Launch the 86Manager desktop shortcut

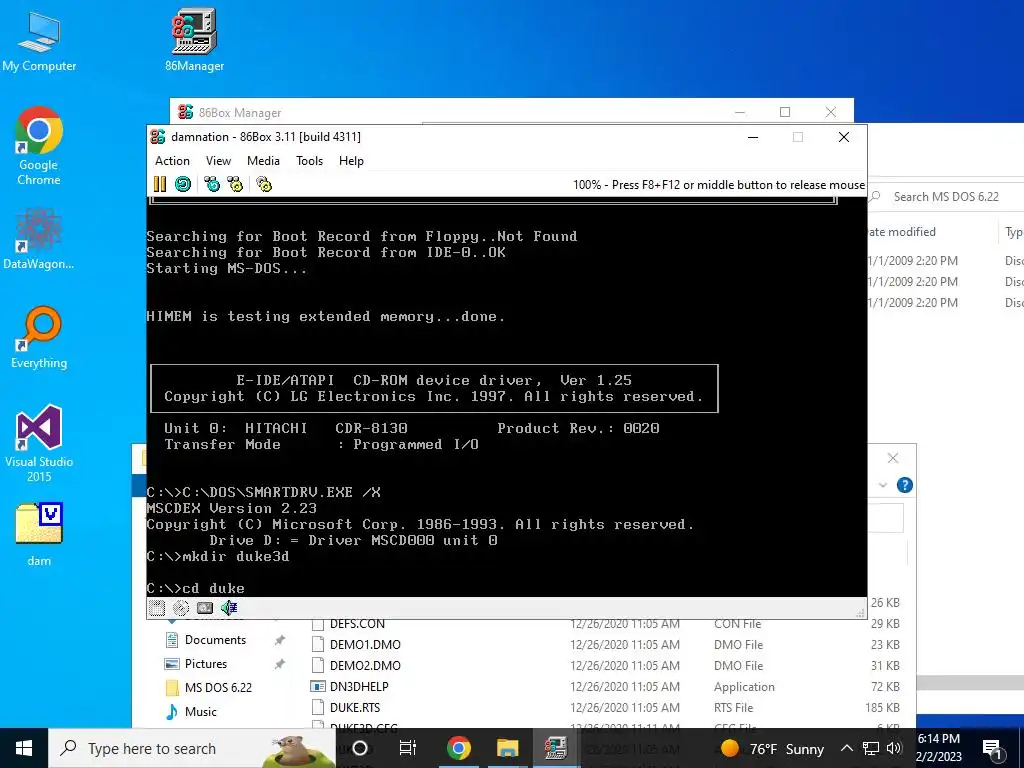195,39
